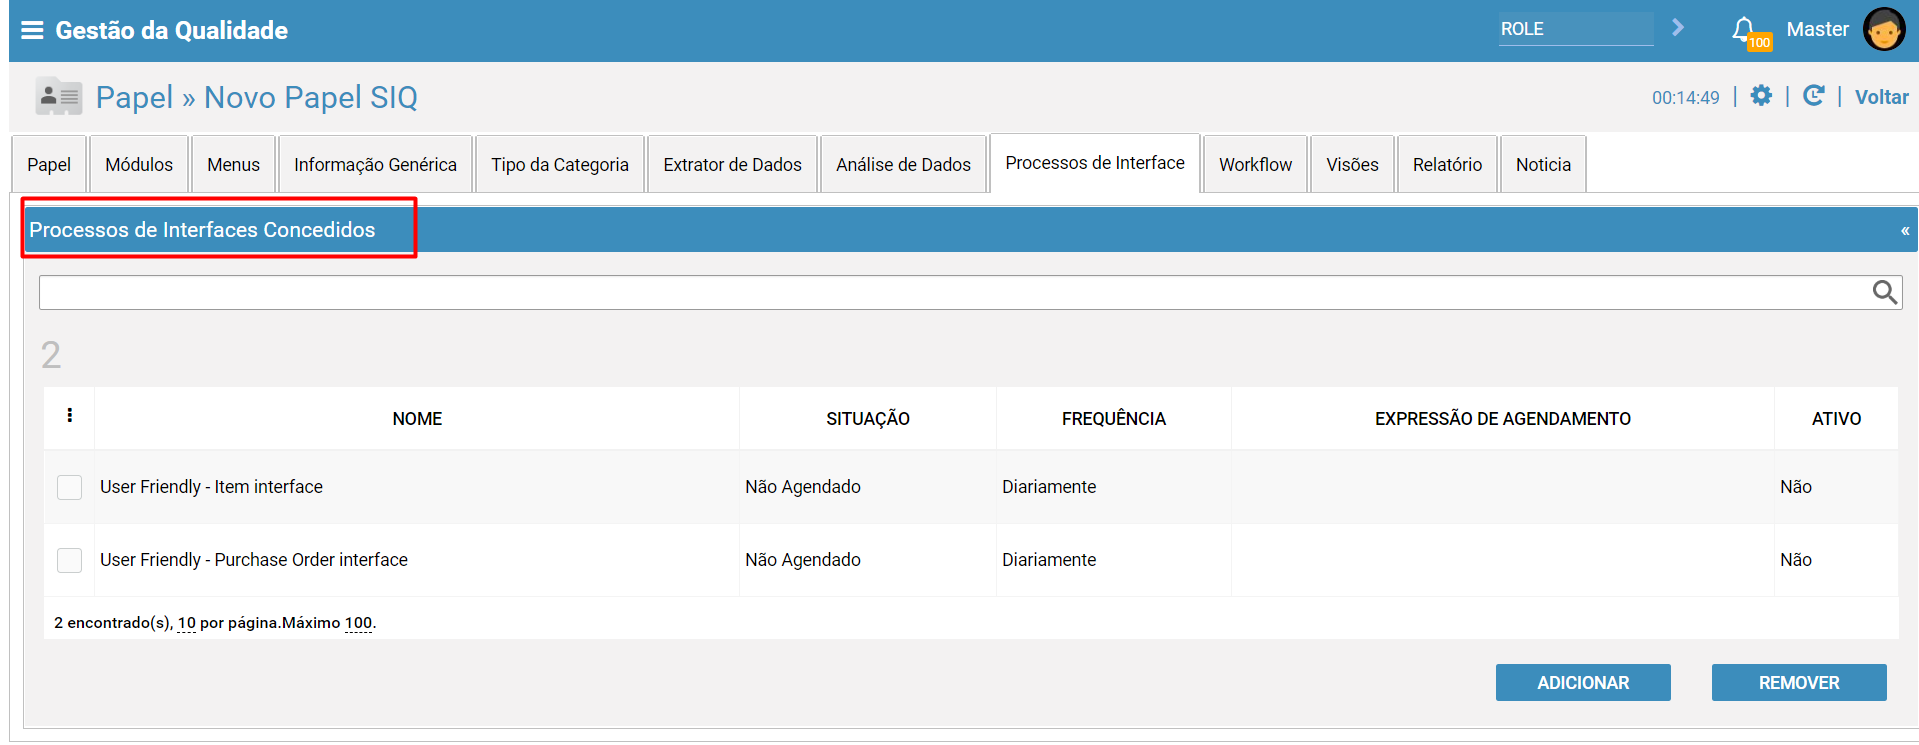Click the Máximo 100 link
The image size is (1919, 745).
(358, 622)
